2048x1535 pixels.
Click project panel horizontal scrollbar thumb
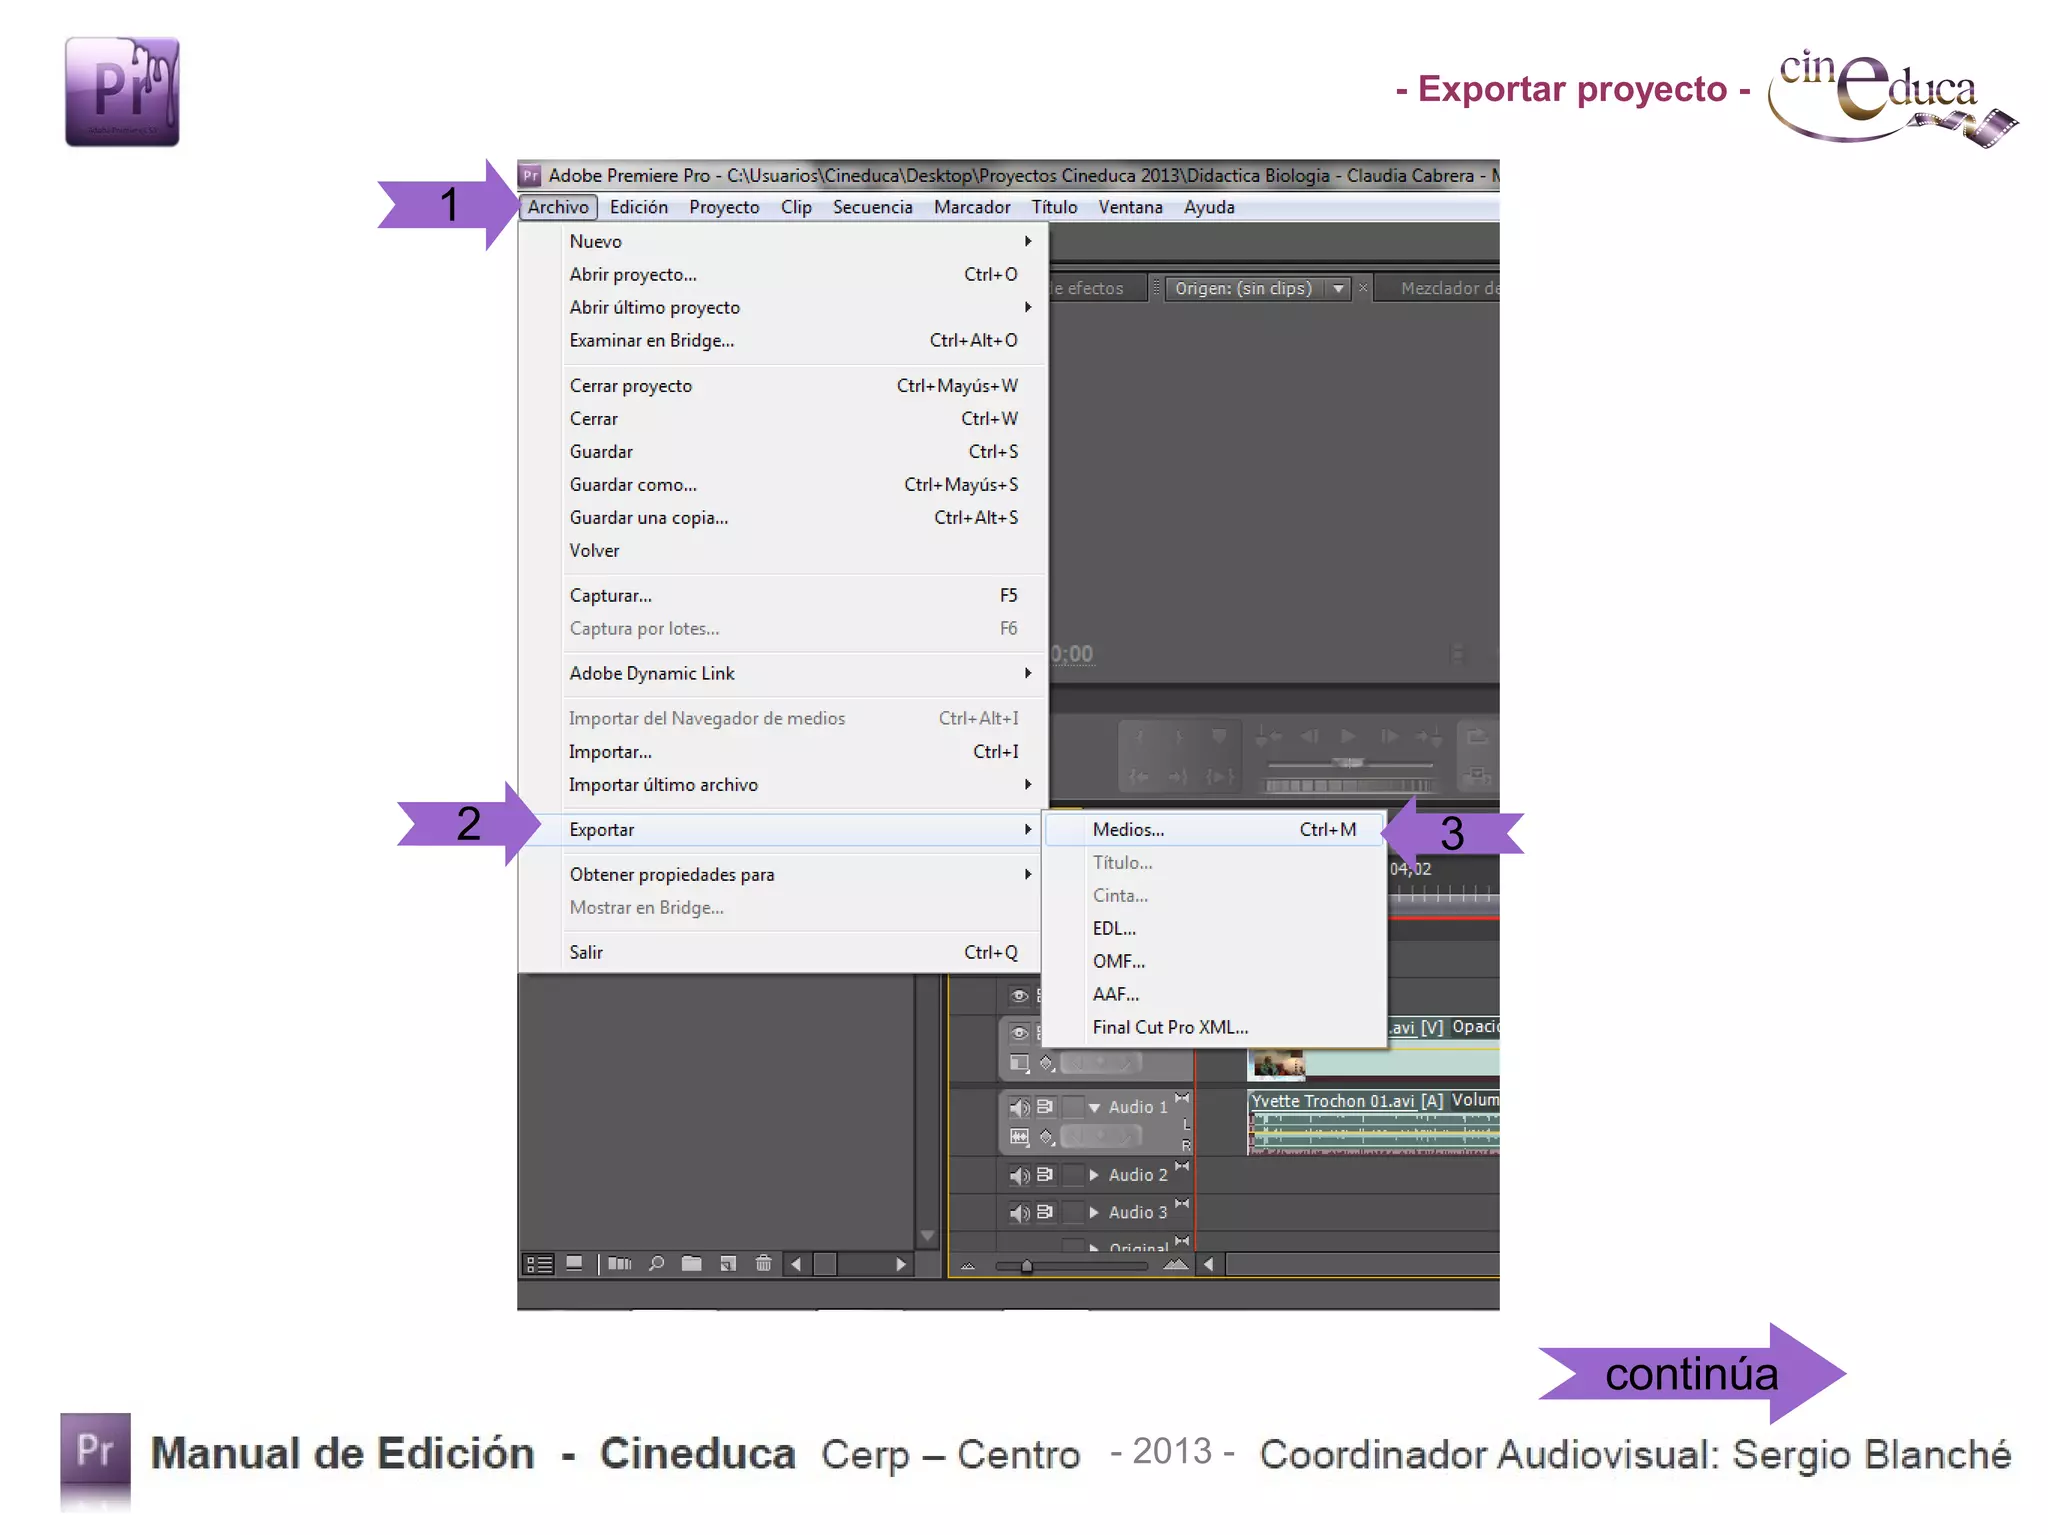click(825, 1264)
